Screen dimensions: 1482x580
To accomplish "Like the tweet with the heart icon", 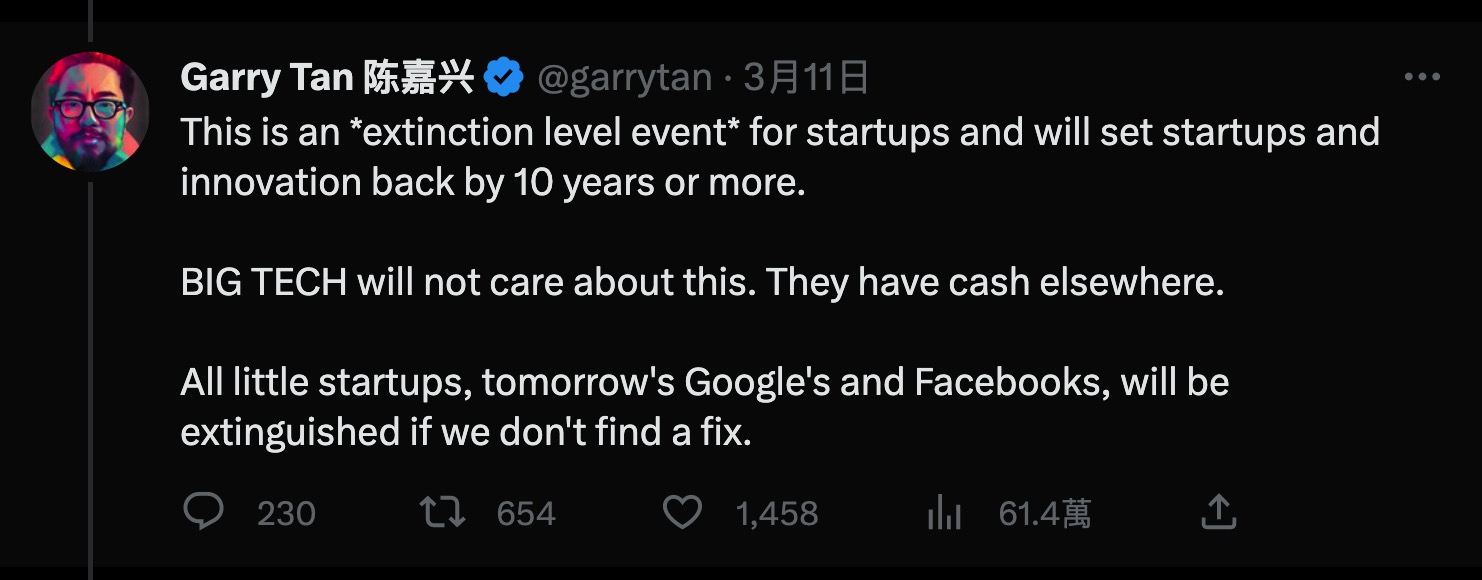I will click(683, 513).
